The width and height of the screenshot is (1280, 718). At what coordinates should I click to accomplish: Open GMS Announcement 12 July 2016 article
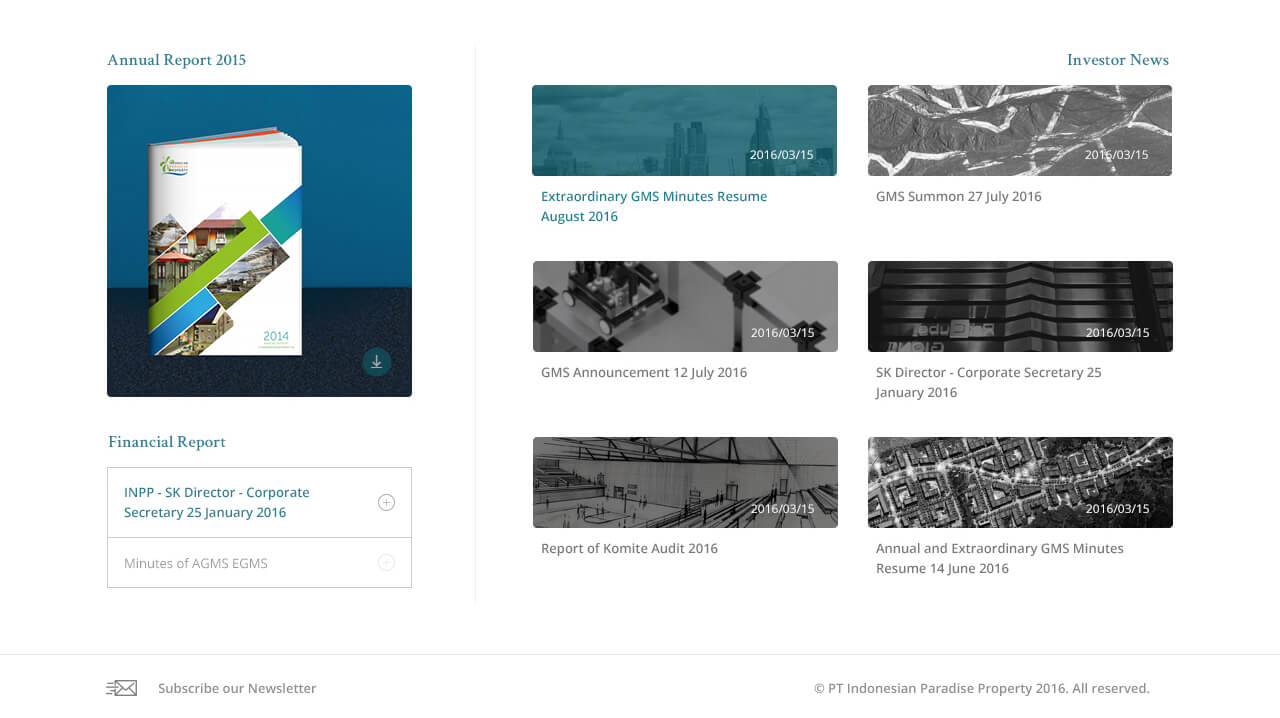[x=643, y=372]
